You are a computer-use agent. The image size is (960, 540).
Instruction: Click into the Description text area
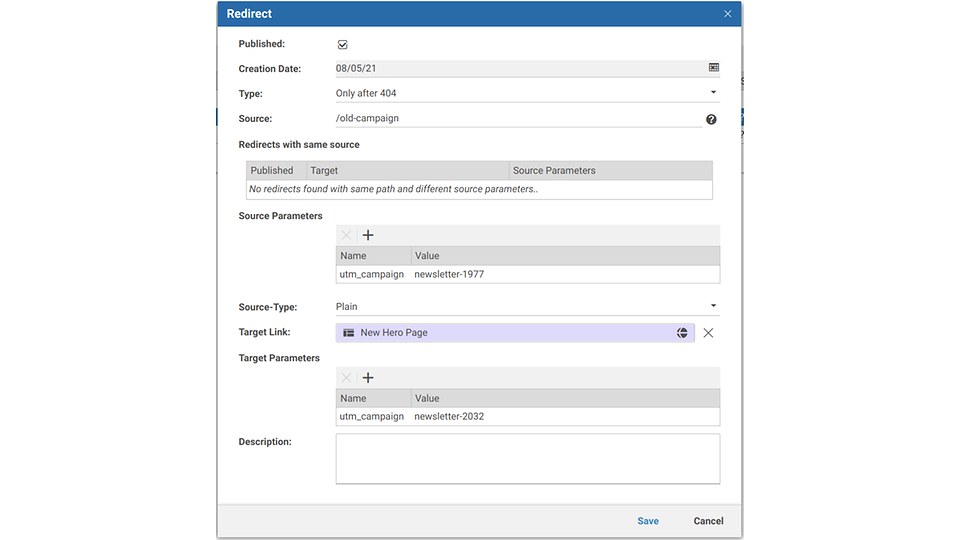point(528,459)
